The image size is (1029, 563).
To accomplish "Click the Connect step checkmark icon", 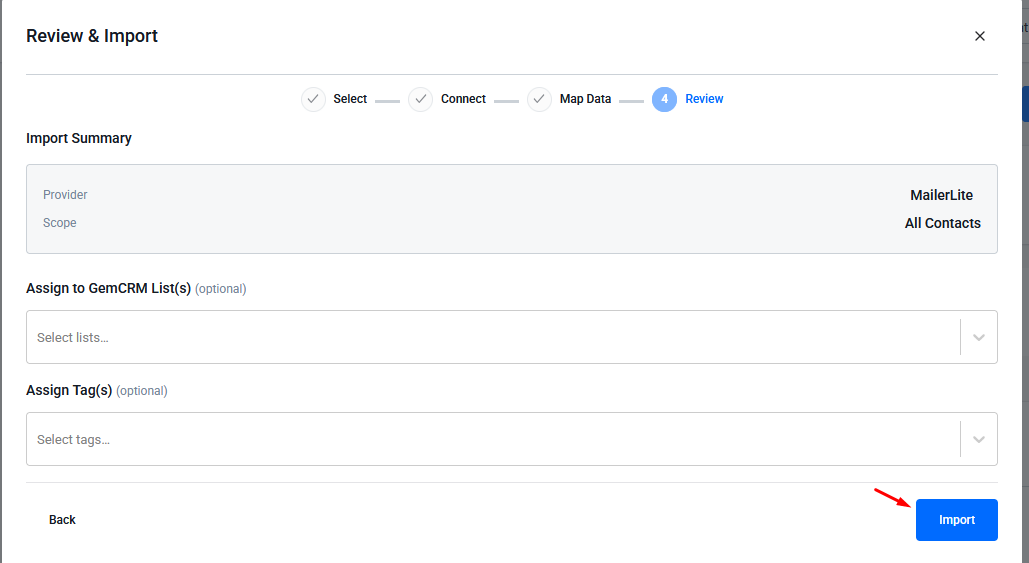I will tap(421, 99).
